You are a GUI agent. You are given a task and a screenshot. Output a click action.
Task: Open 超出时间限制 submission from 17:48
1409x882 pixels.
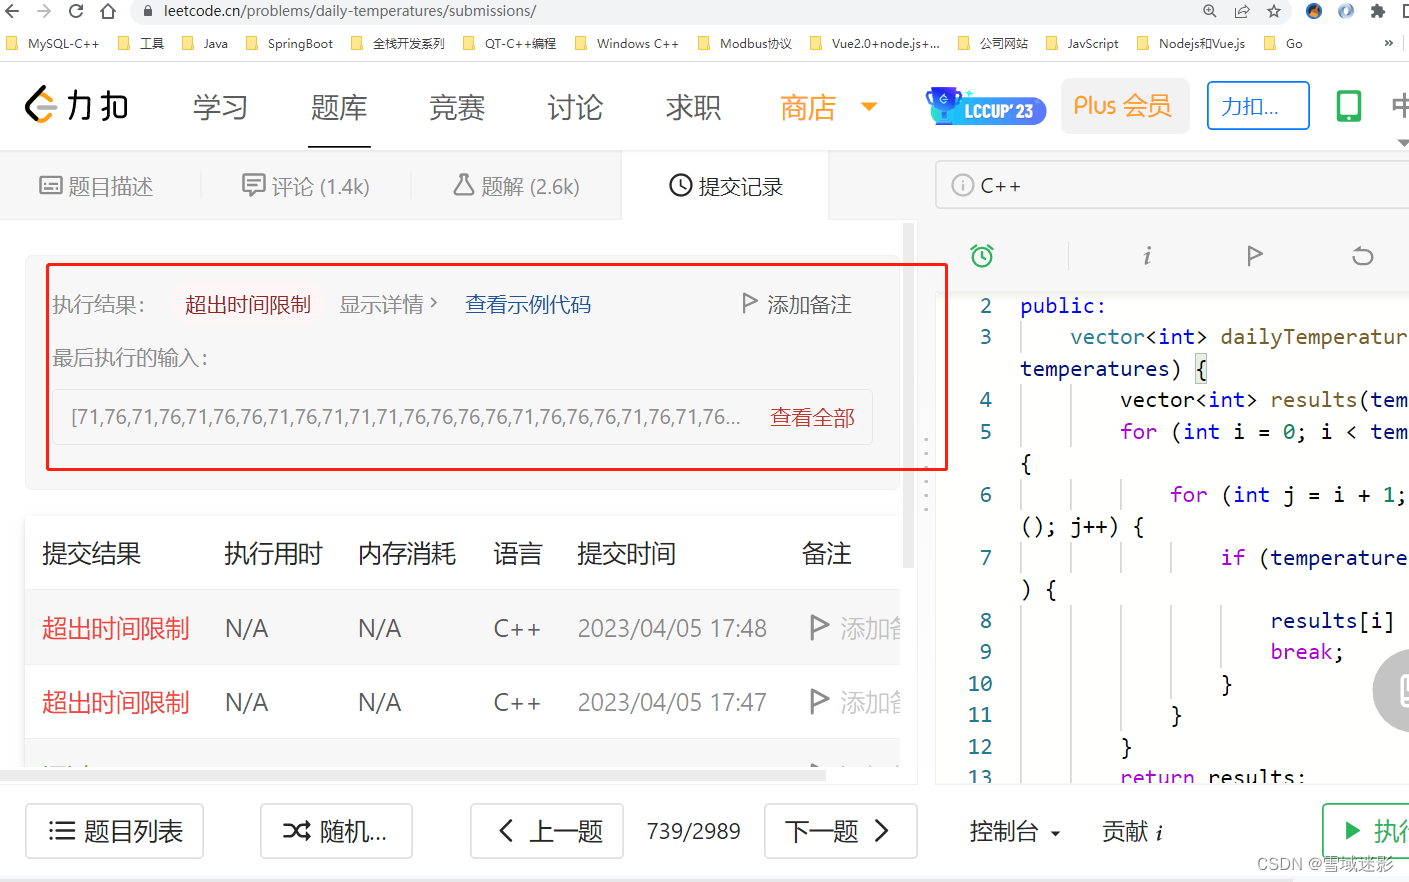[x=116, y=628]
